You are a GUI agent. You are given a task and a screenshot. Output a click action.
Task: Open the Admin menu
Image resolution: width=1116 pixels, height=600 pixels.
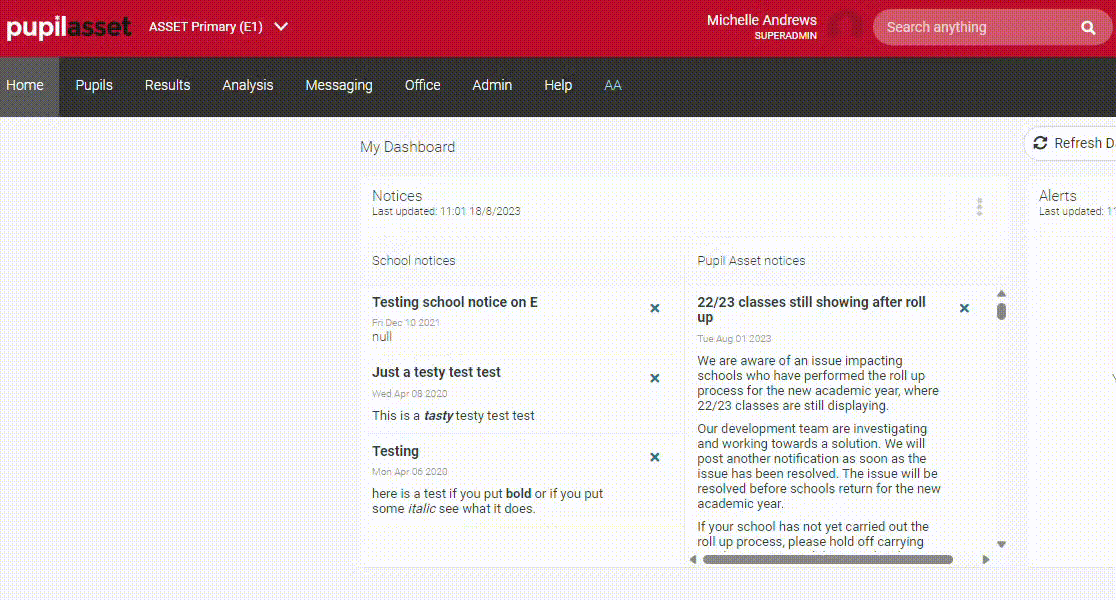point(492,86)
